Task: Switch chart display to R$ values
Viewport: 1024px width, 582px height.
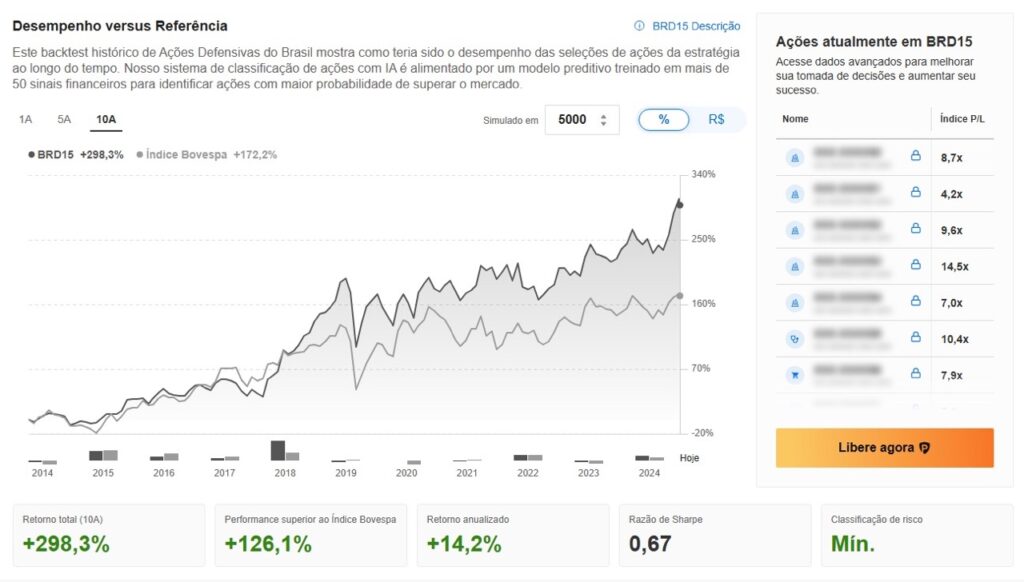Action: click(716, 120)
